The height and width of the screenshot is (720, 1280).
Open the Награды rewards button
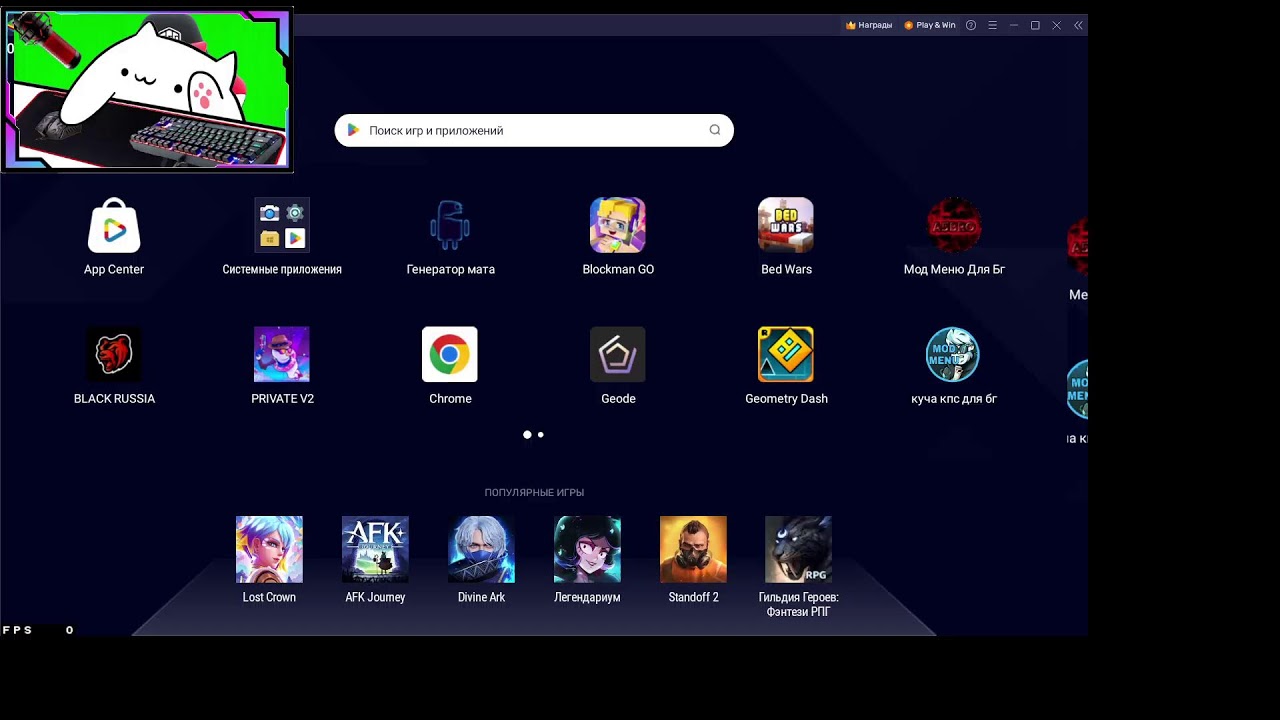click(869, 25)
